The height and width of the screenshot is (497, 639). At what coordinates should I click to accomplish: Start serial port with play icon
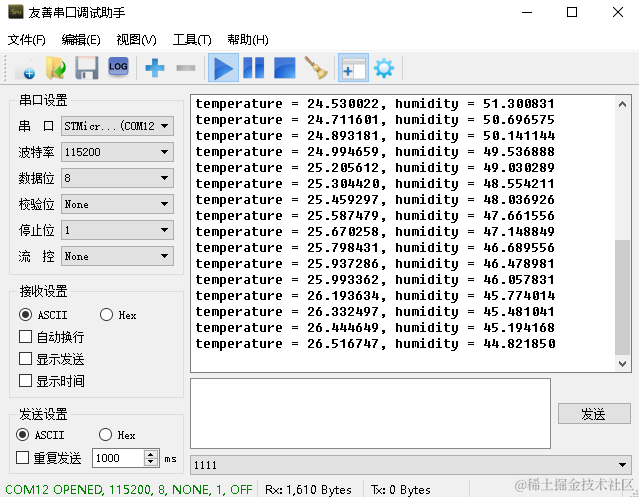tap(223, 68)
